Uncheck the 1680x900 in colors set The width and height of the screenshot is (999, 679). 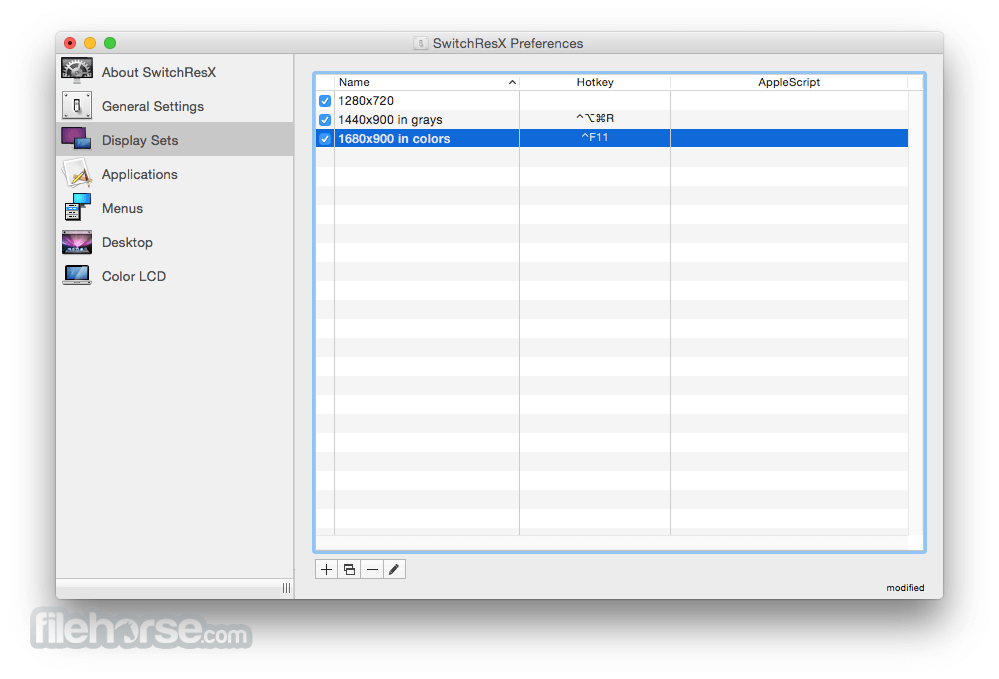click(x=325, y=139)
